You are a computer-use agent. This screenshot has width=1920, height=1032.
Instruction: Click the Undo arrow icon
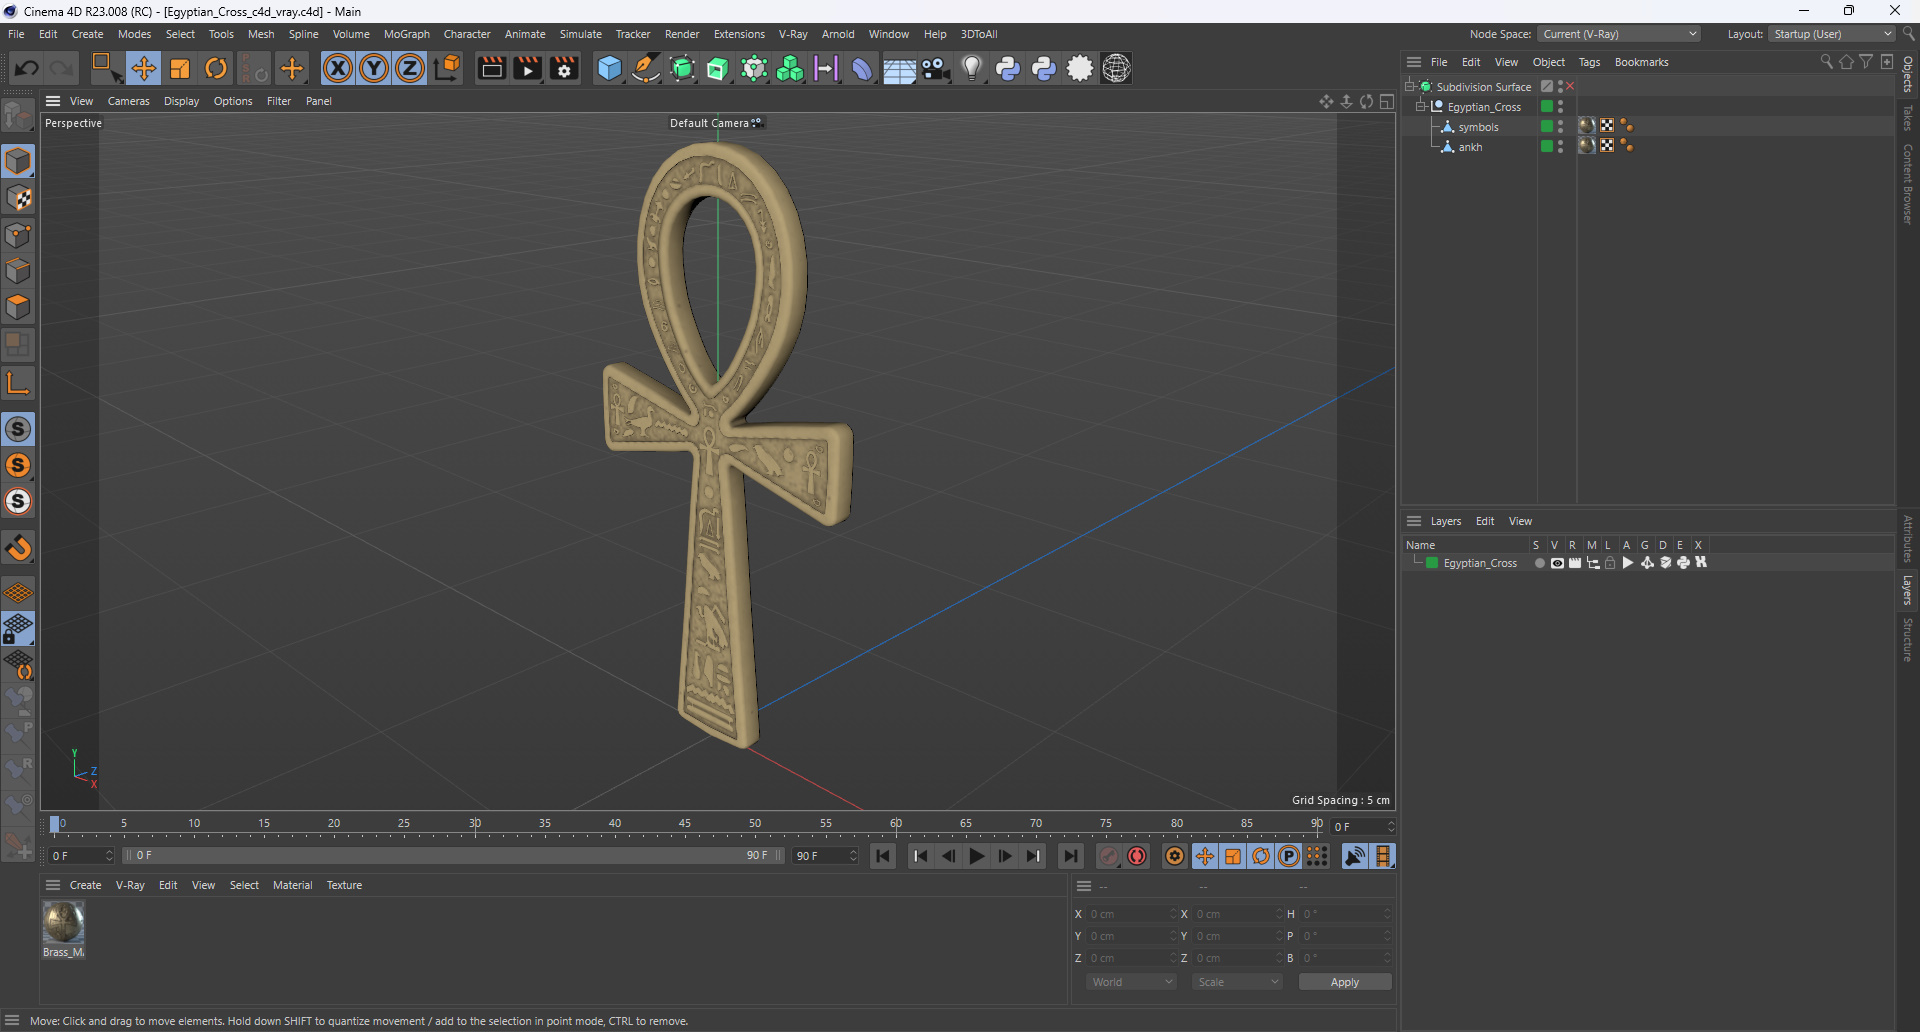click(27, 68)
